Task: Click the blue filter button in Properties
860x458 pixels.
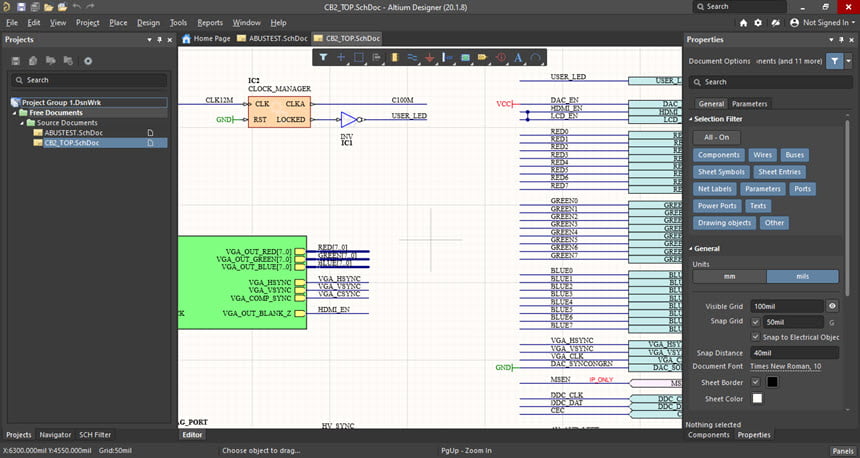Action: [834, 61]
